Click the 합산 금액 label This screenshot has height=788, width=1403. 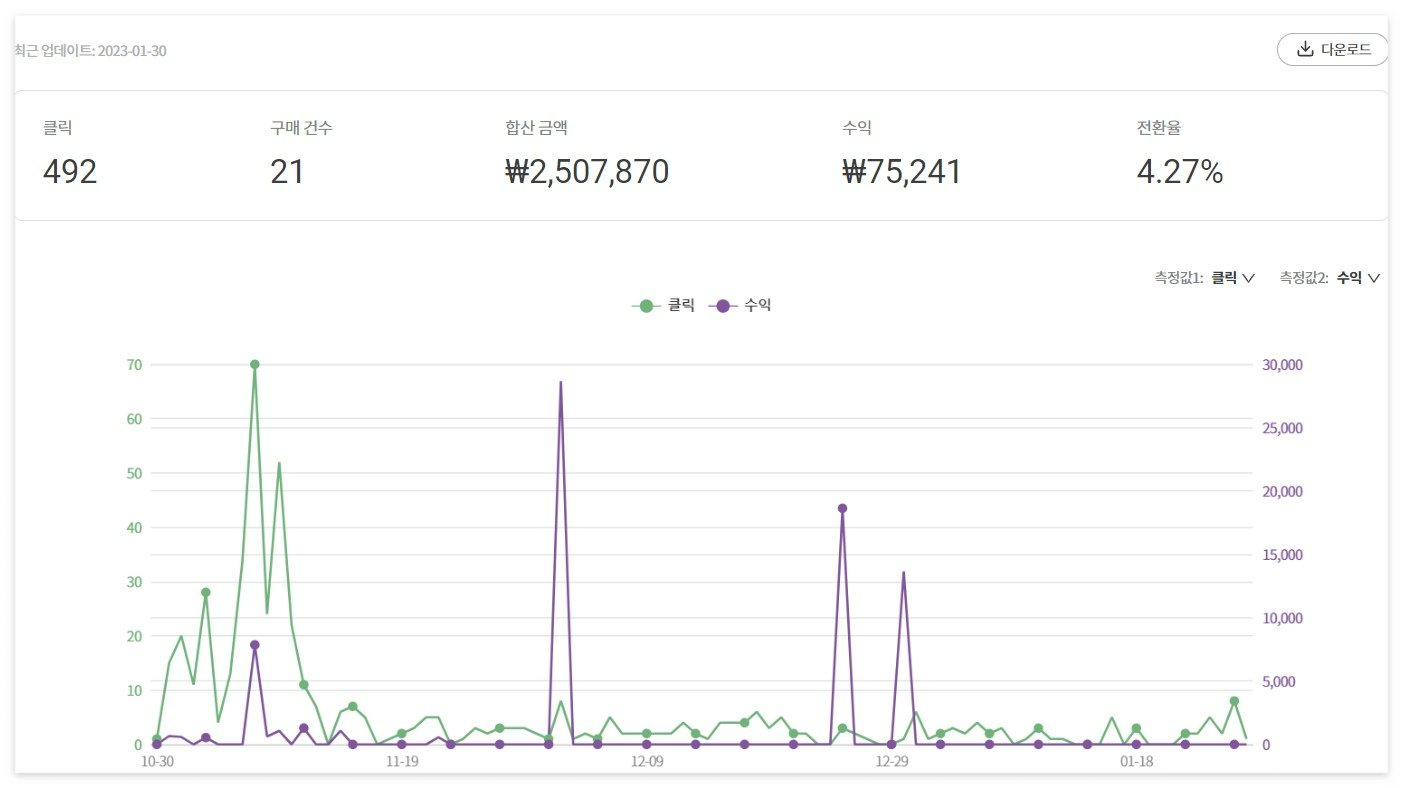[537, 128]
